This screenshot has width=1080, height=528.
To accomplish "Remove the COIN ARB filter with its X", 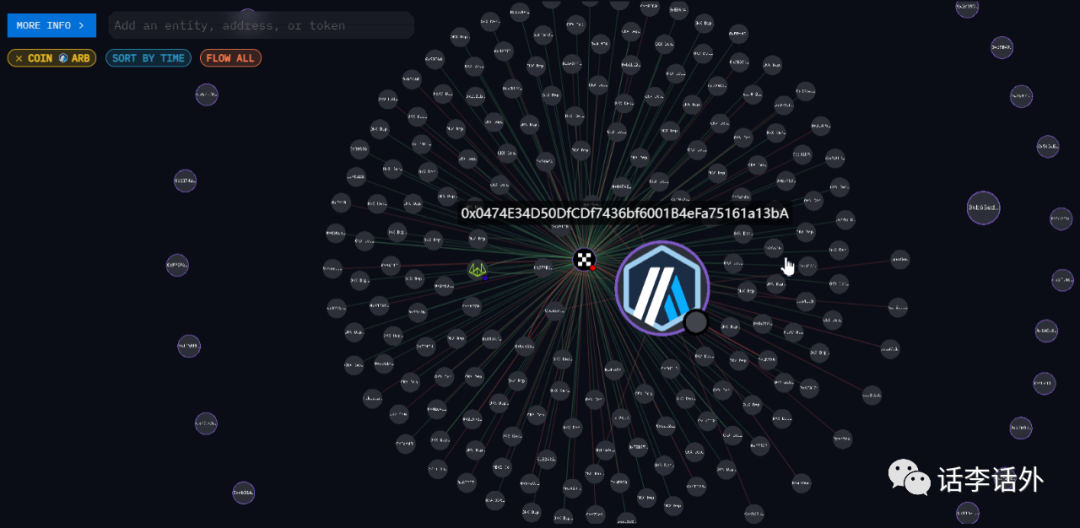I will (x=19, y=59).
